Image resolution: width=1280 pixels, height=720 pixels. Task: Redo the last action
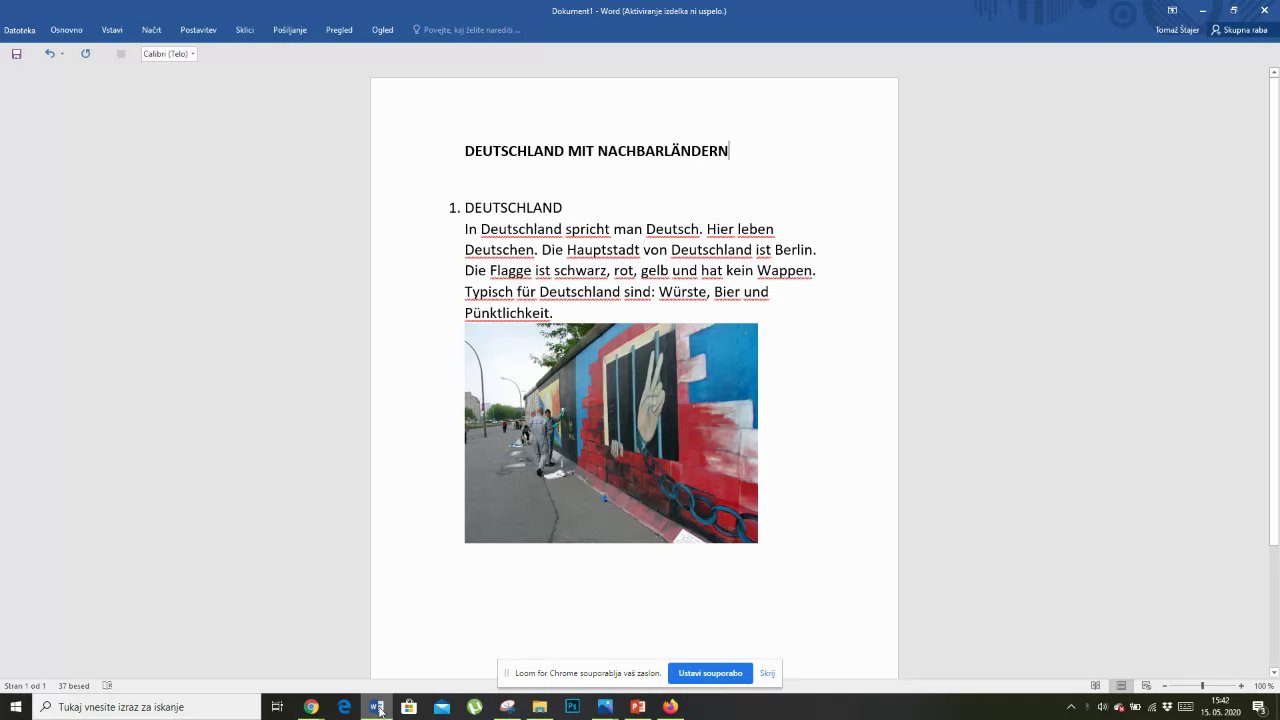click(85, 54)
